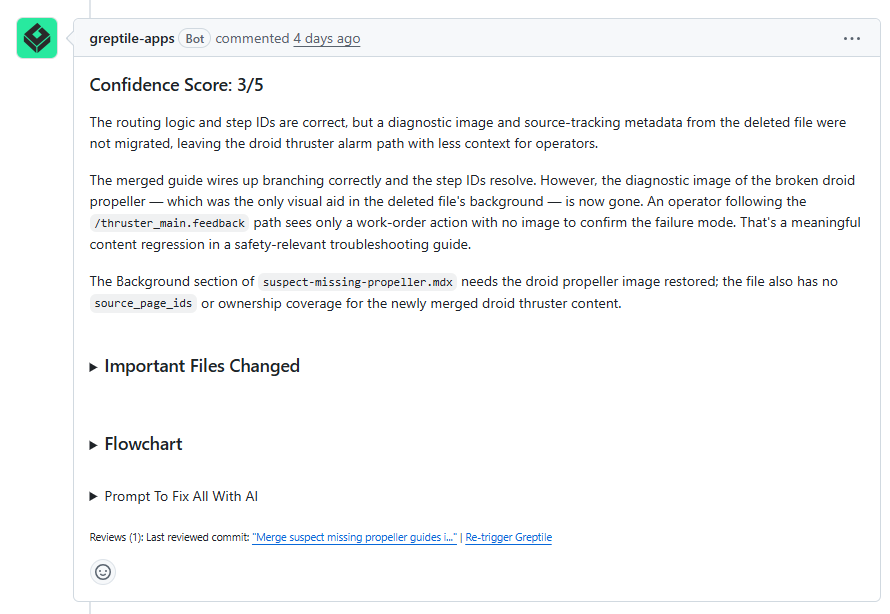Expand the Flowchart section

click(136, 444)
